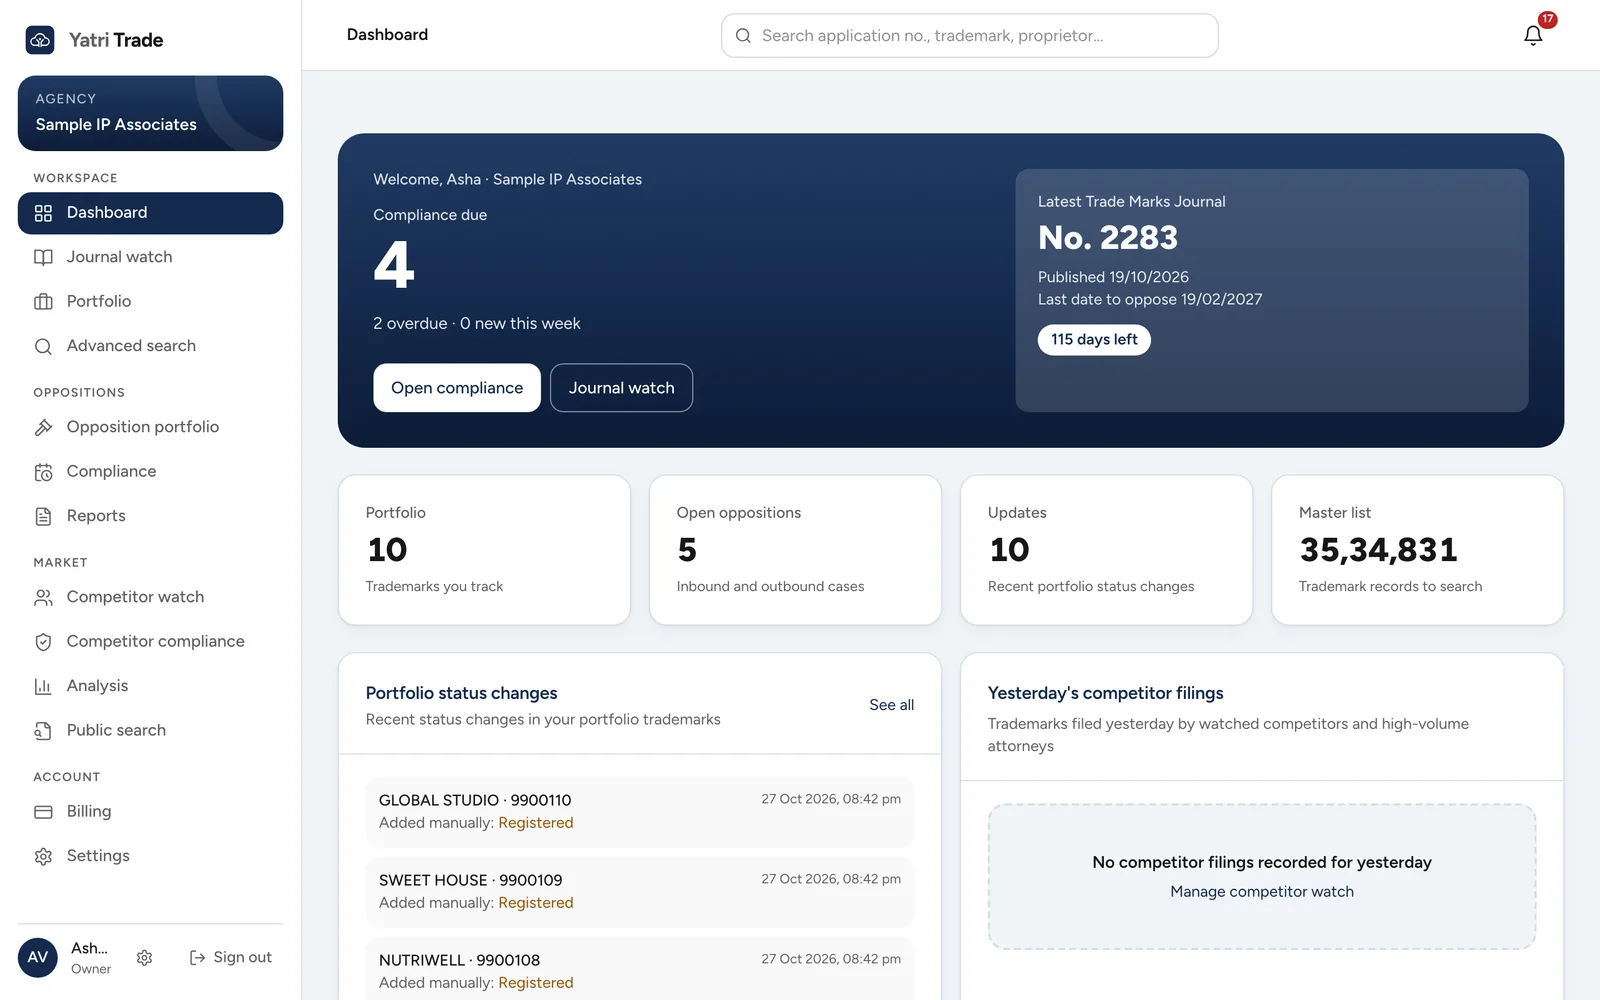Open the Portfolio stat card showing 10
The image size is (1600, 1000).
click(484, 550)
